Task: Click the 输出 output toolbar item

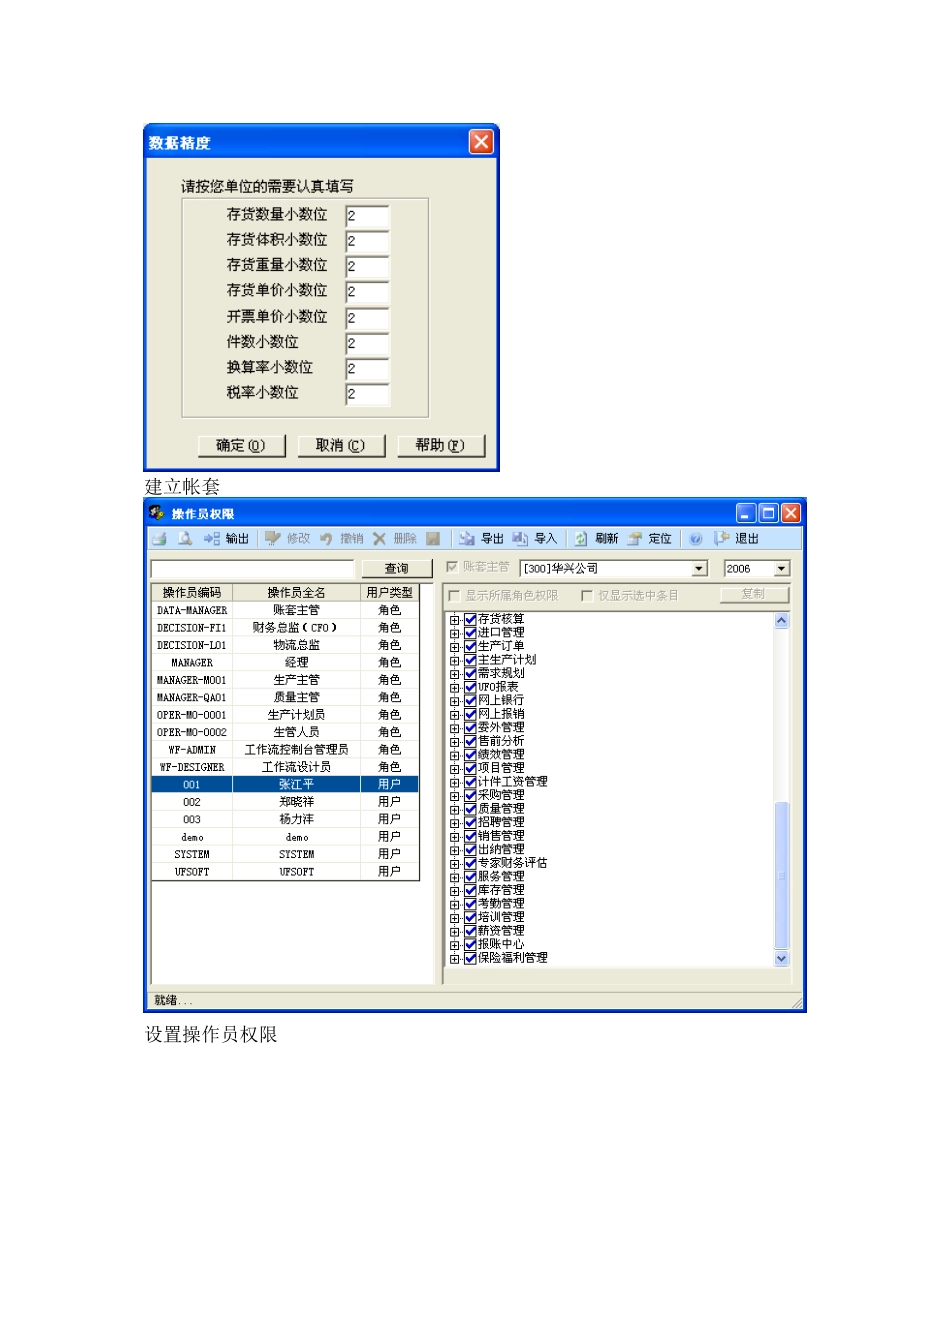Action: (x=227, y=538)
